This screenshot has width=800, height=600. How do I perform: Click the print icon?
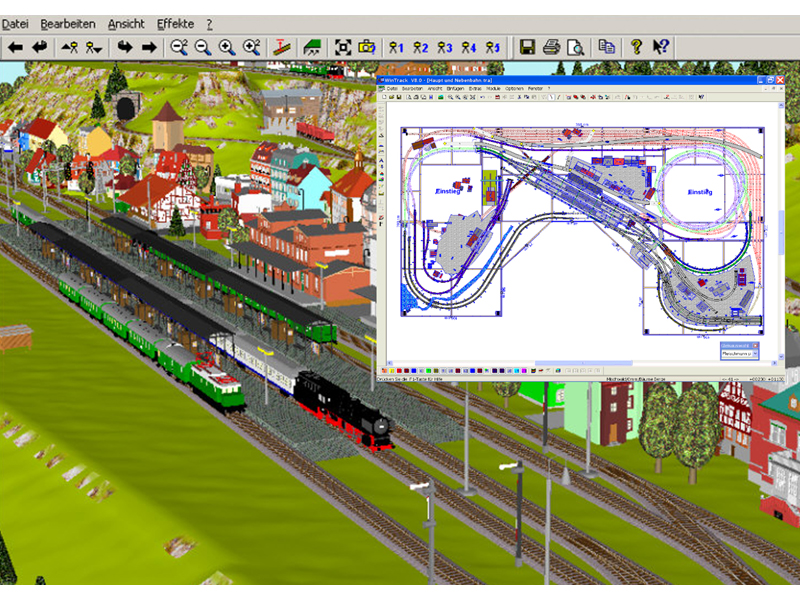pos(551,46)
